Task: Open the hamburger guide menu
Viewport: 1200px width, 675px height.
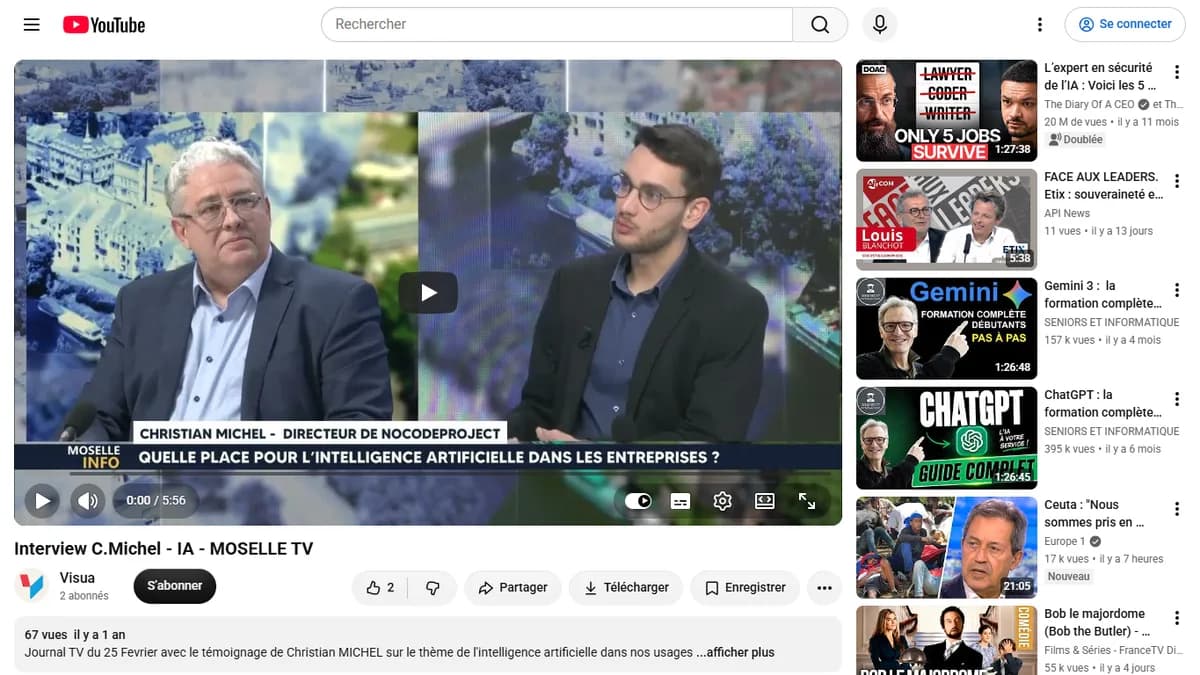Action: [32, 24]
